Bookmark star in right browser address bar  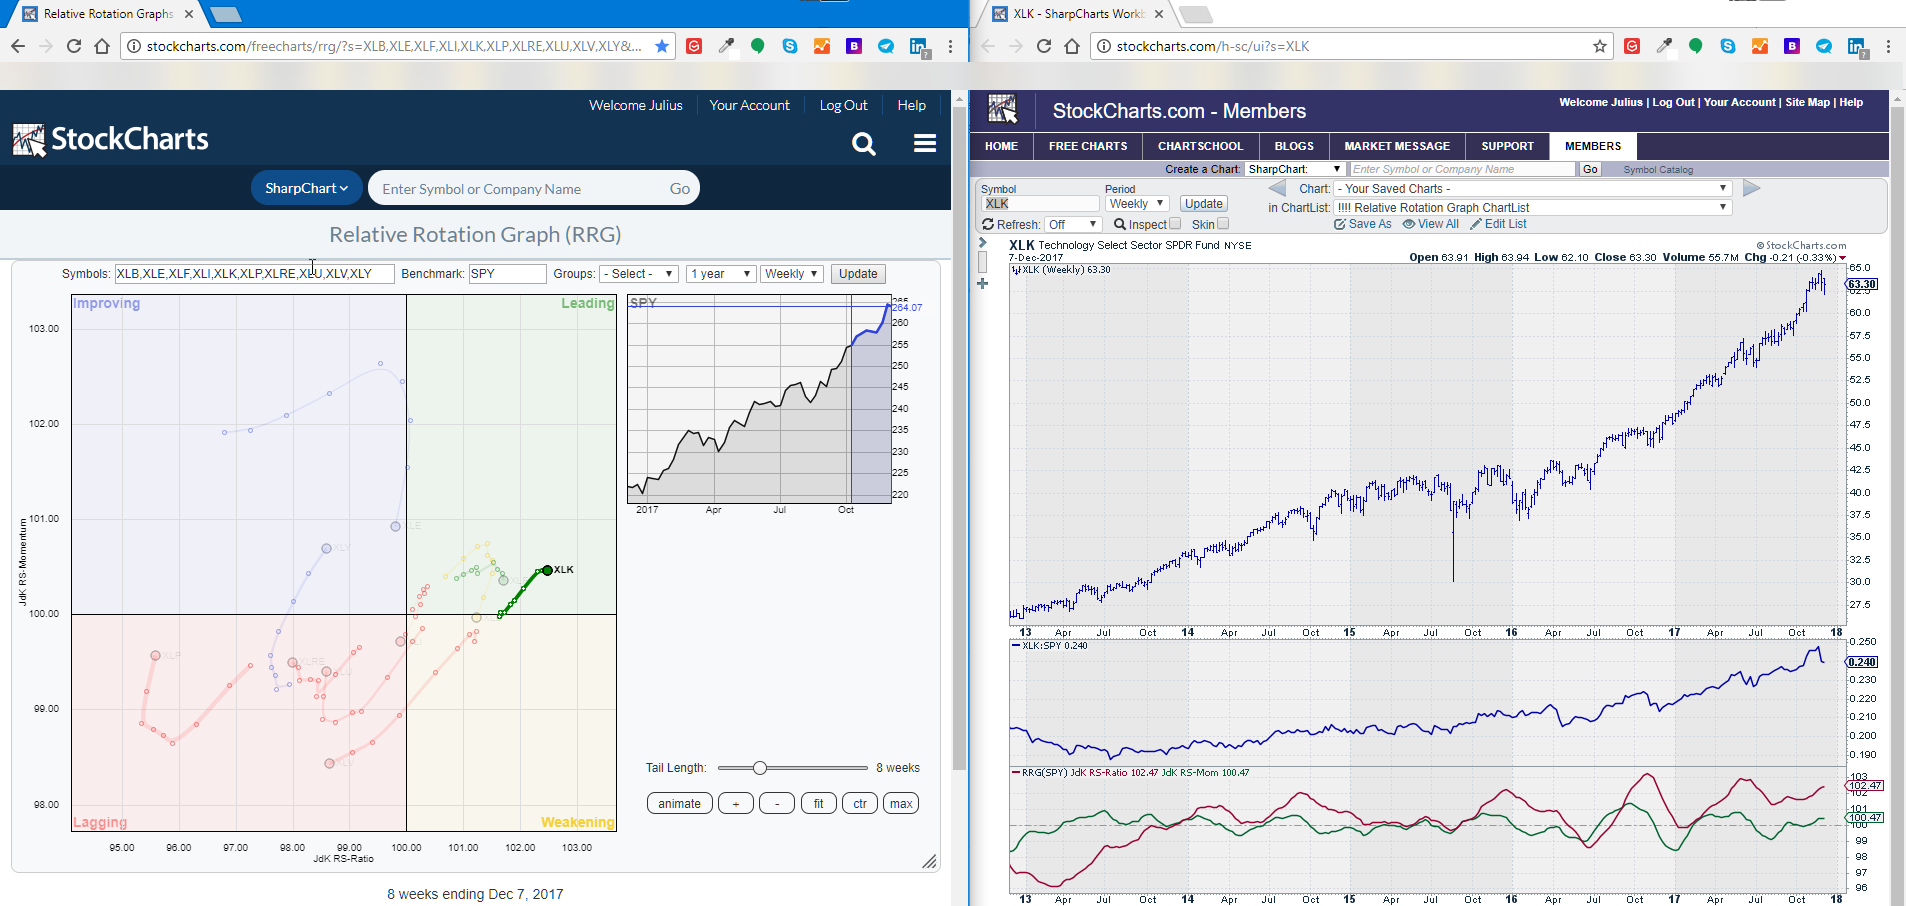click(x=1600, y=46)
